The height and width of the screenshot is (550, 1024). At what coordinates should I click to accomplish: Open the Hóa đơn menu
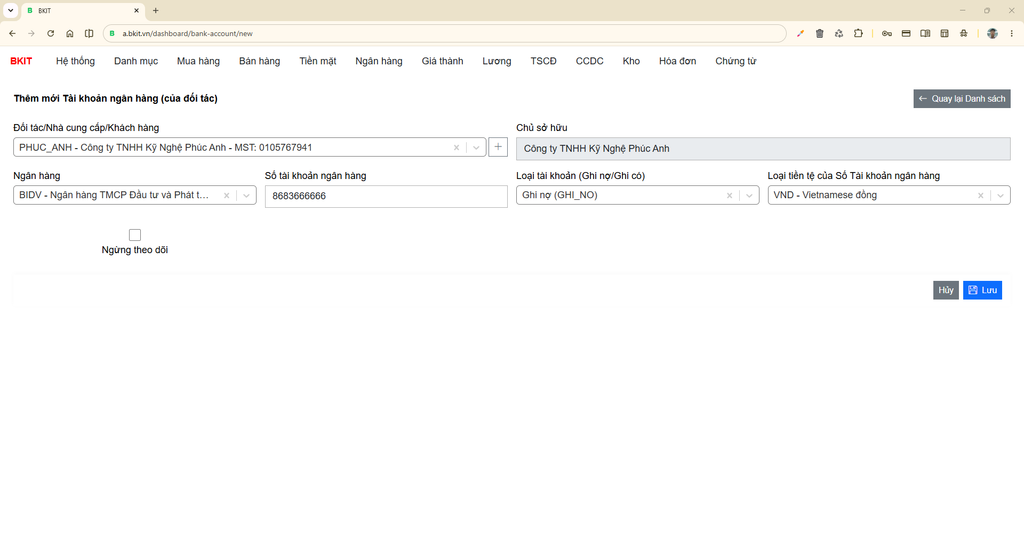(677, 61)
